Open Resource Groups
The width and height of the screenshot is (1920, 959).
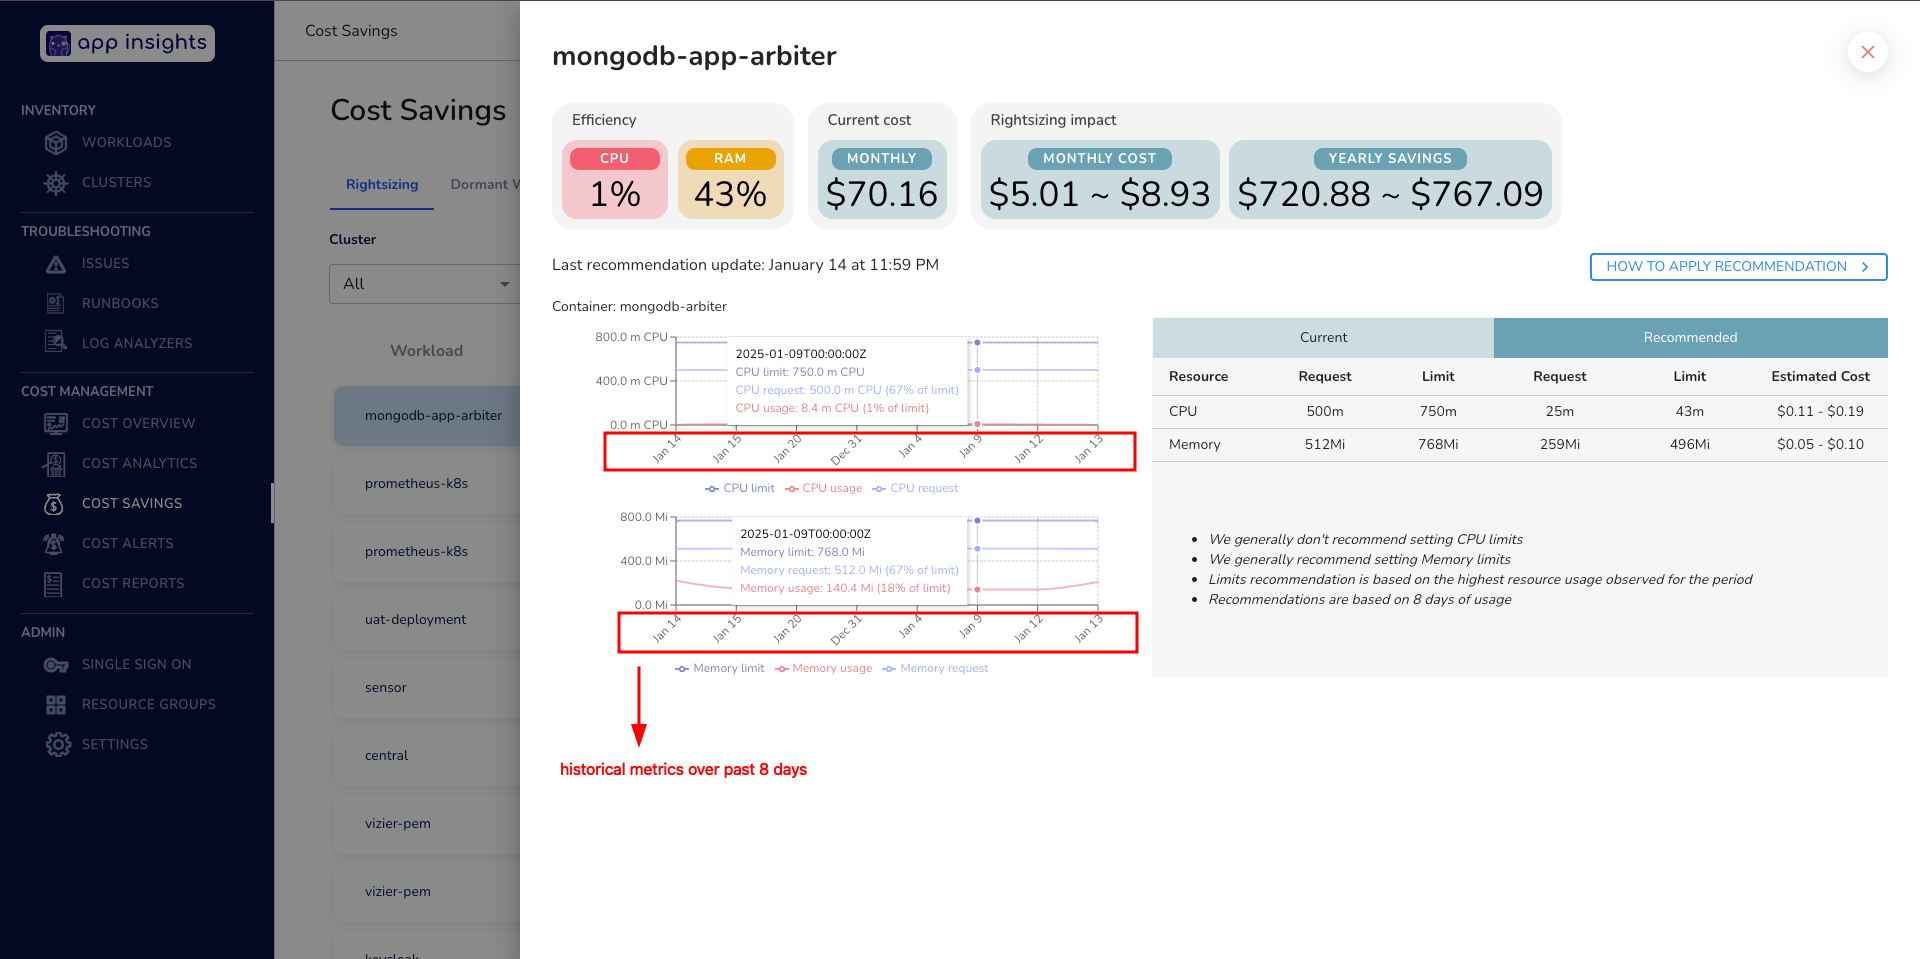[x=149, y=704]
